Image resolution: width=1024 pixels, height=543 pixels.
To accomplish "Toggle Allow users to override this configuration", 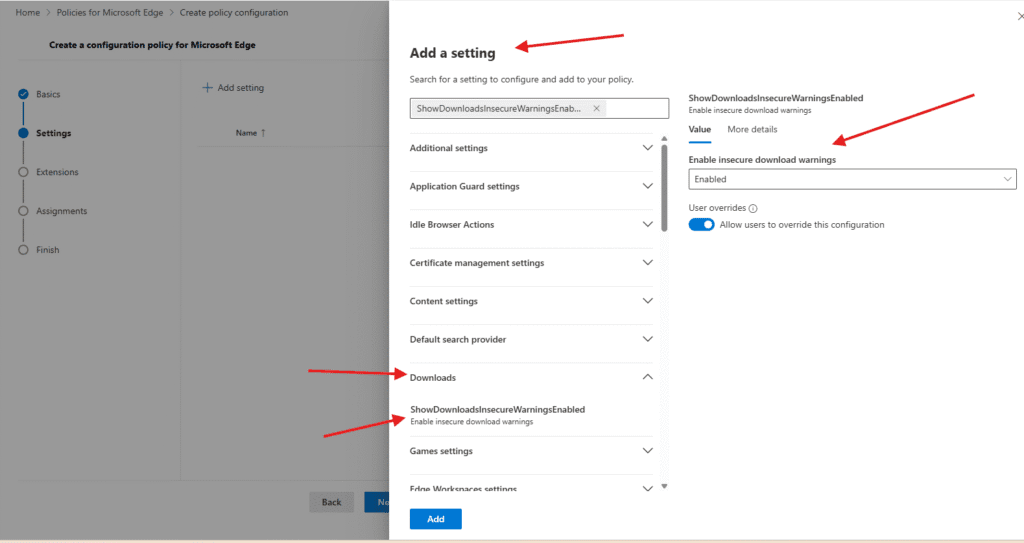I will [x=702, y=225].
